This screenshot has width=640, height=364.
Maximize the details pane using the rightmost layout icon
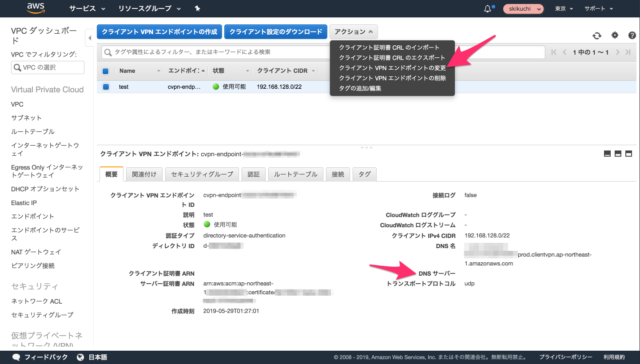[x=629, y=154]
